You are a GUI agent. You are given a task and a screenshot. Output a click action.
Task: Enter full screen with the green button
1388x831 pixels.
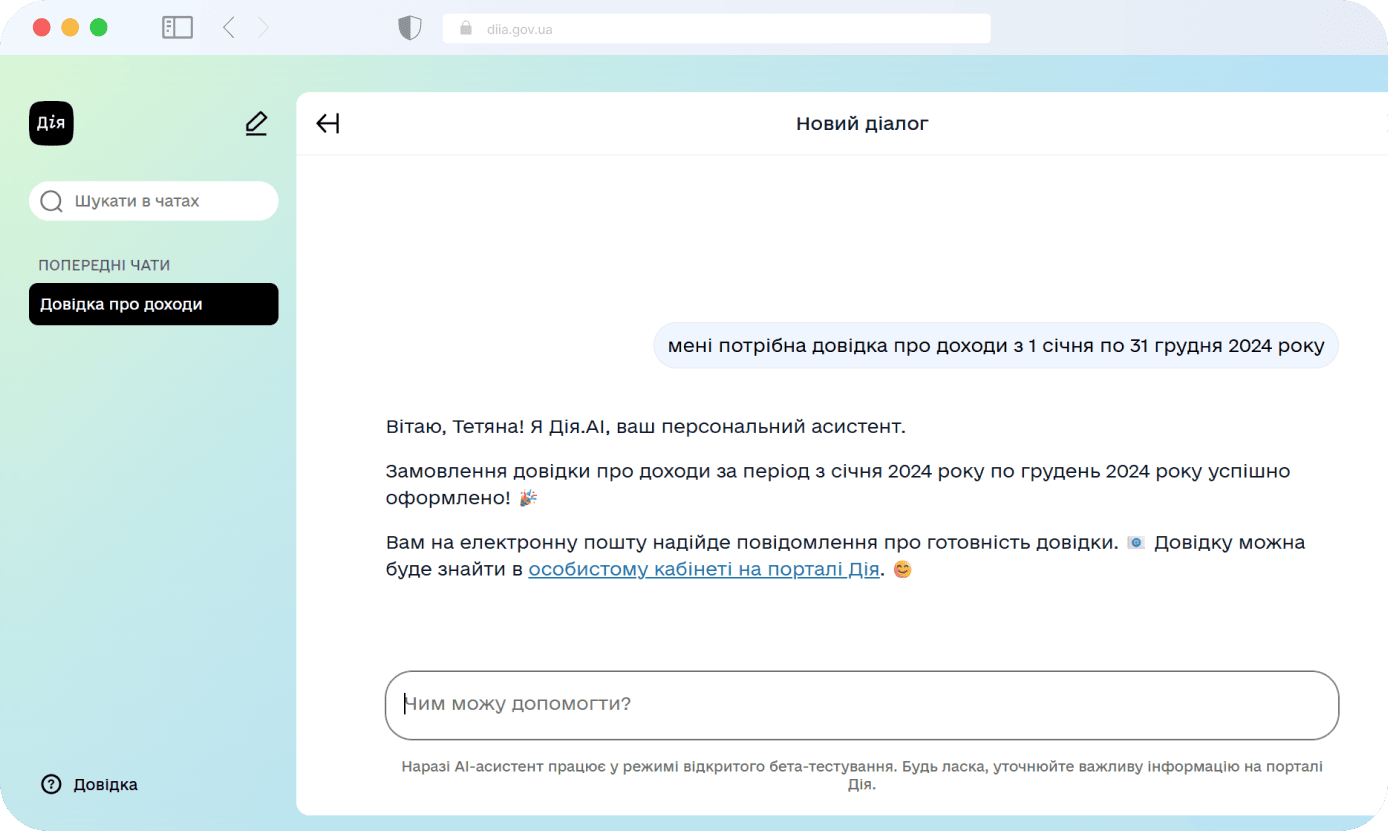[98, 28]
